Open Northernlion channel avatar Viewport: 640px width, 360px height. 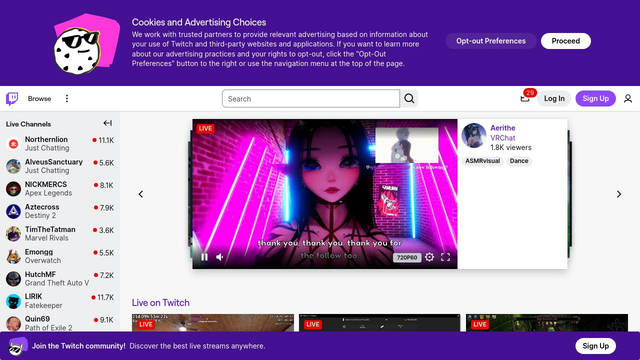click(13, 144)
